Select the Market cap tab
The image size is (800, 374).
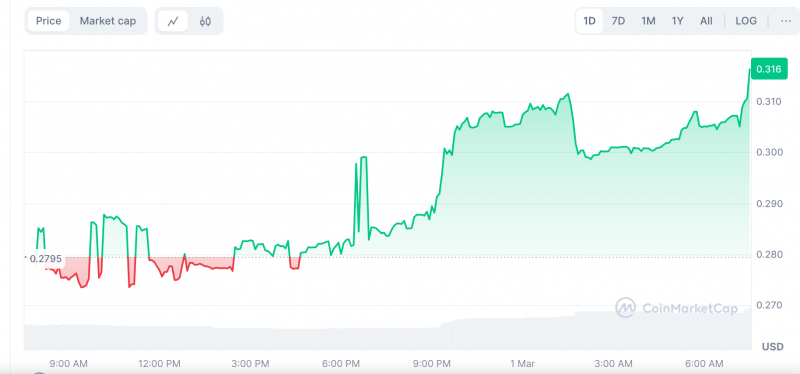click(x=108, y=21)
